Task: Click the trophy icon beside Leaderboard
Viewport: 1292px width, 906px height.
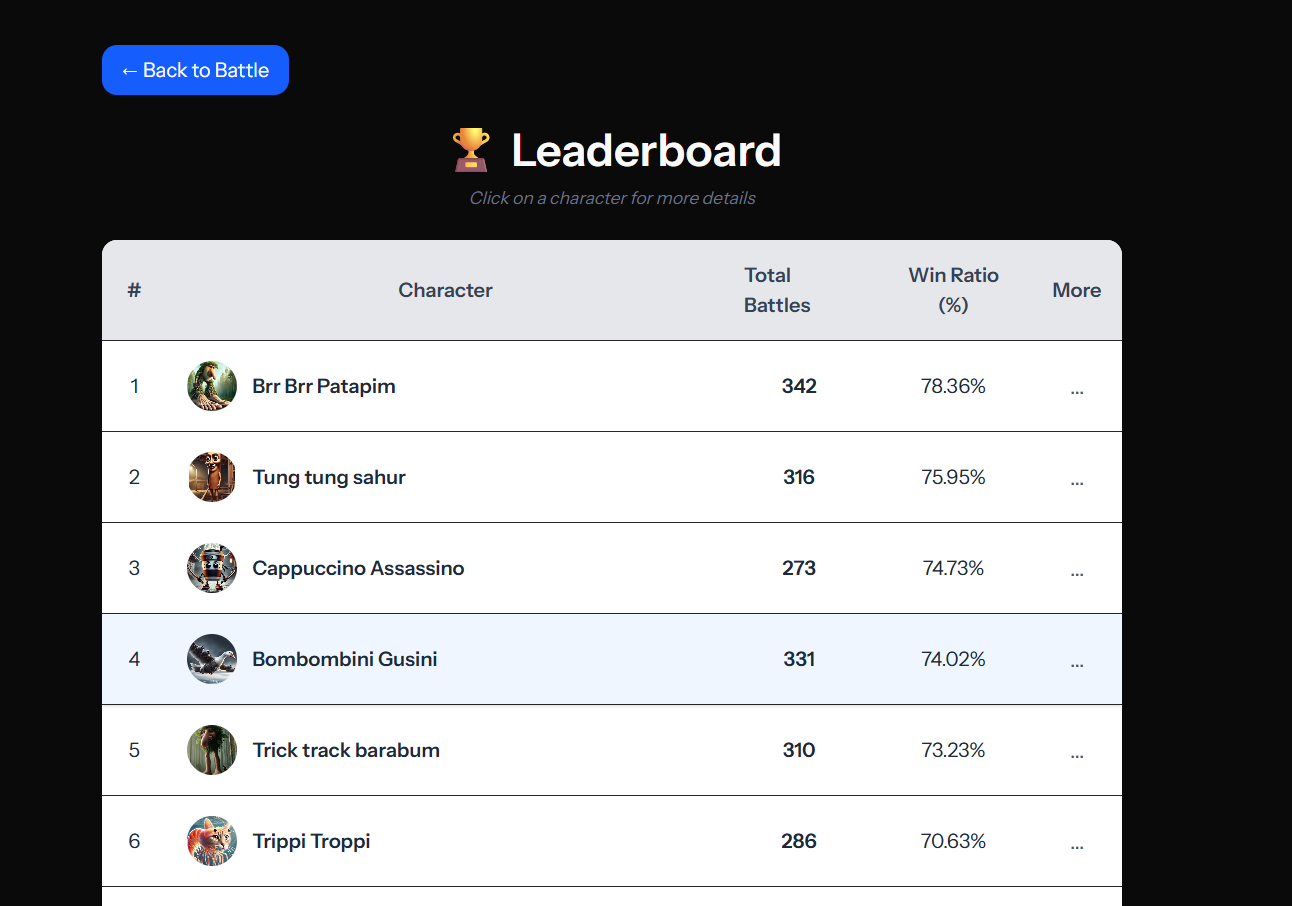Action: [x=471, y=150]
